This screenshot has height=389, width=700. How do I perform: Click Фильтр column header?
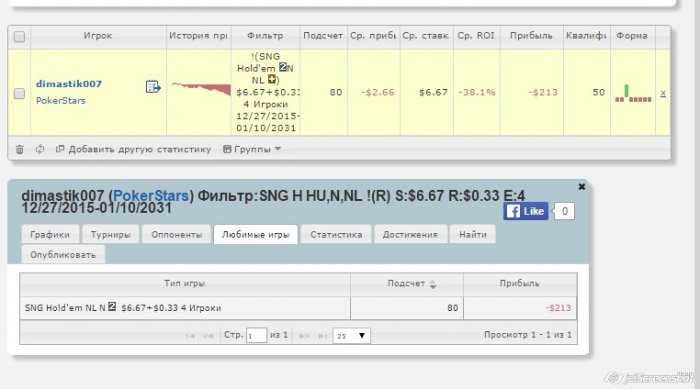click(265, 36)
